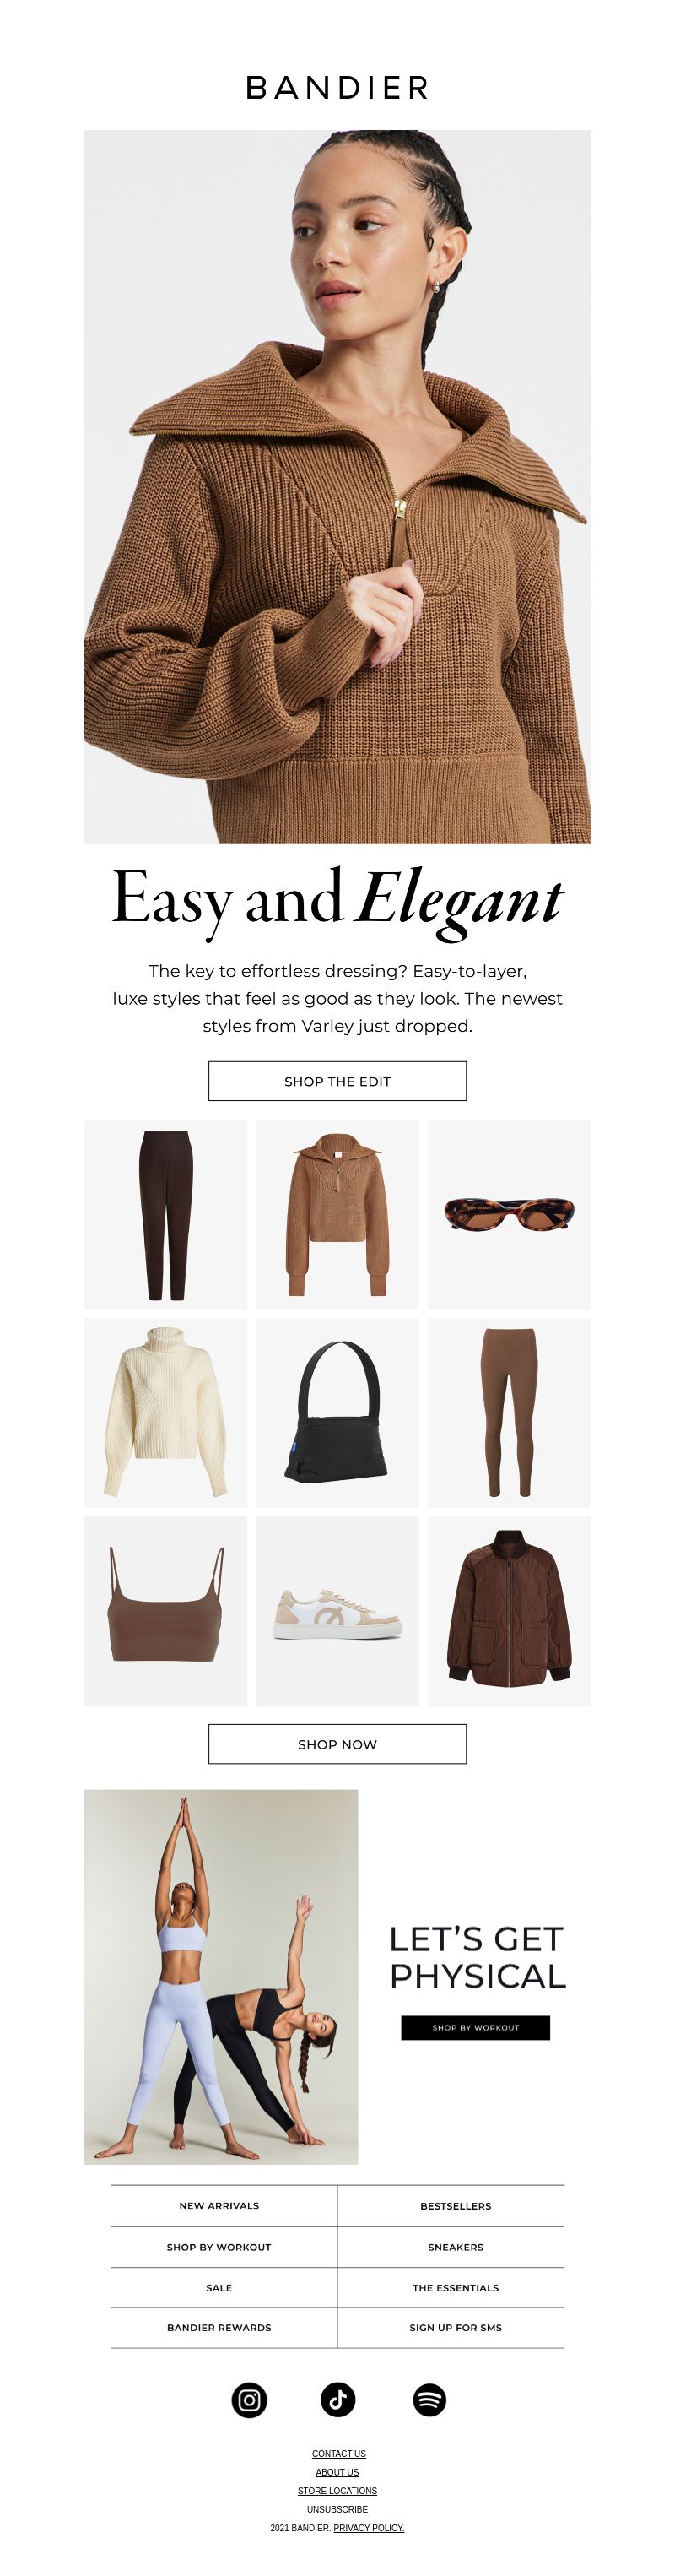
Task: Follow the CONTACT US link
Action: click(x=339, y=2454)
